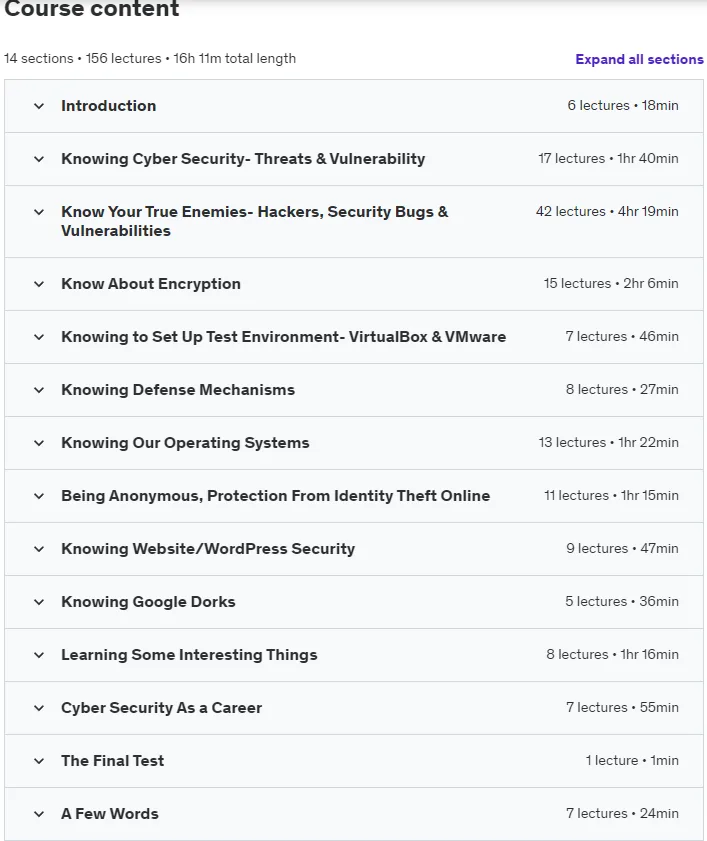The width and height of the screenshot is (707, 841).
Task: Click chevron beside Knowing to Set Up Test Environment
Action: tap(39, 337)
